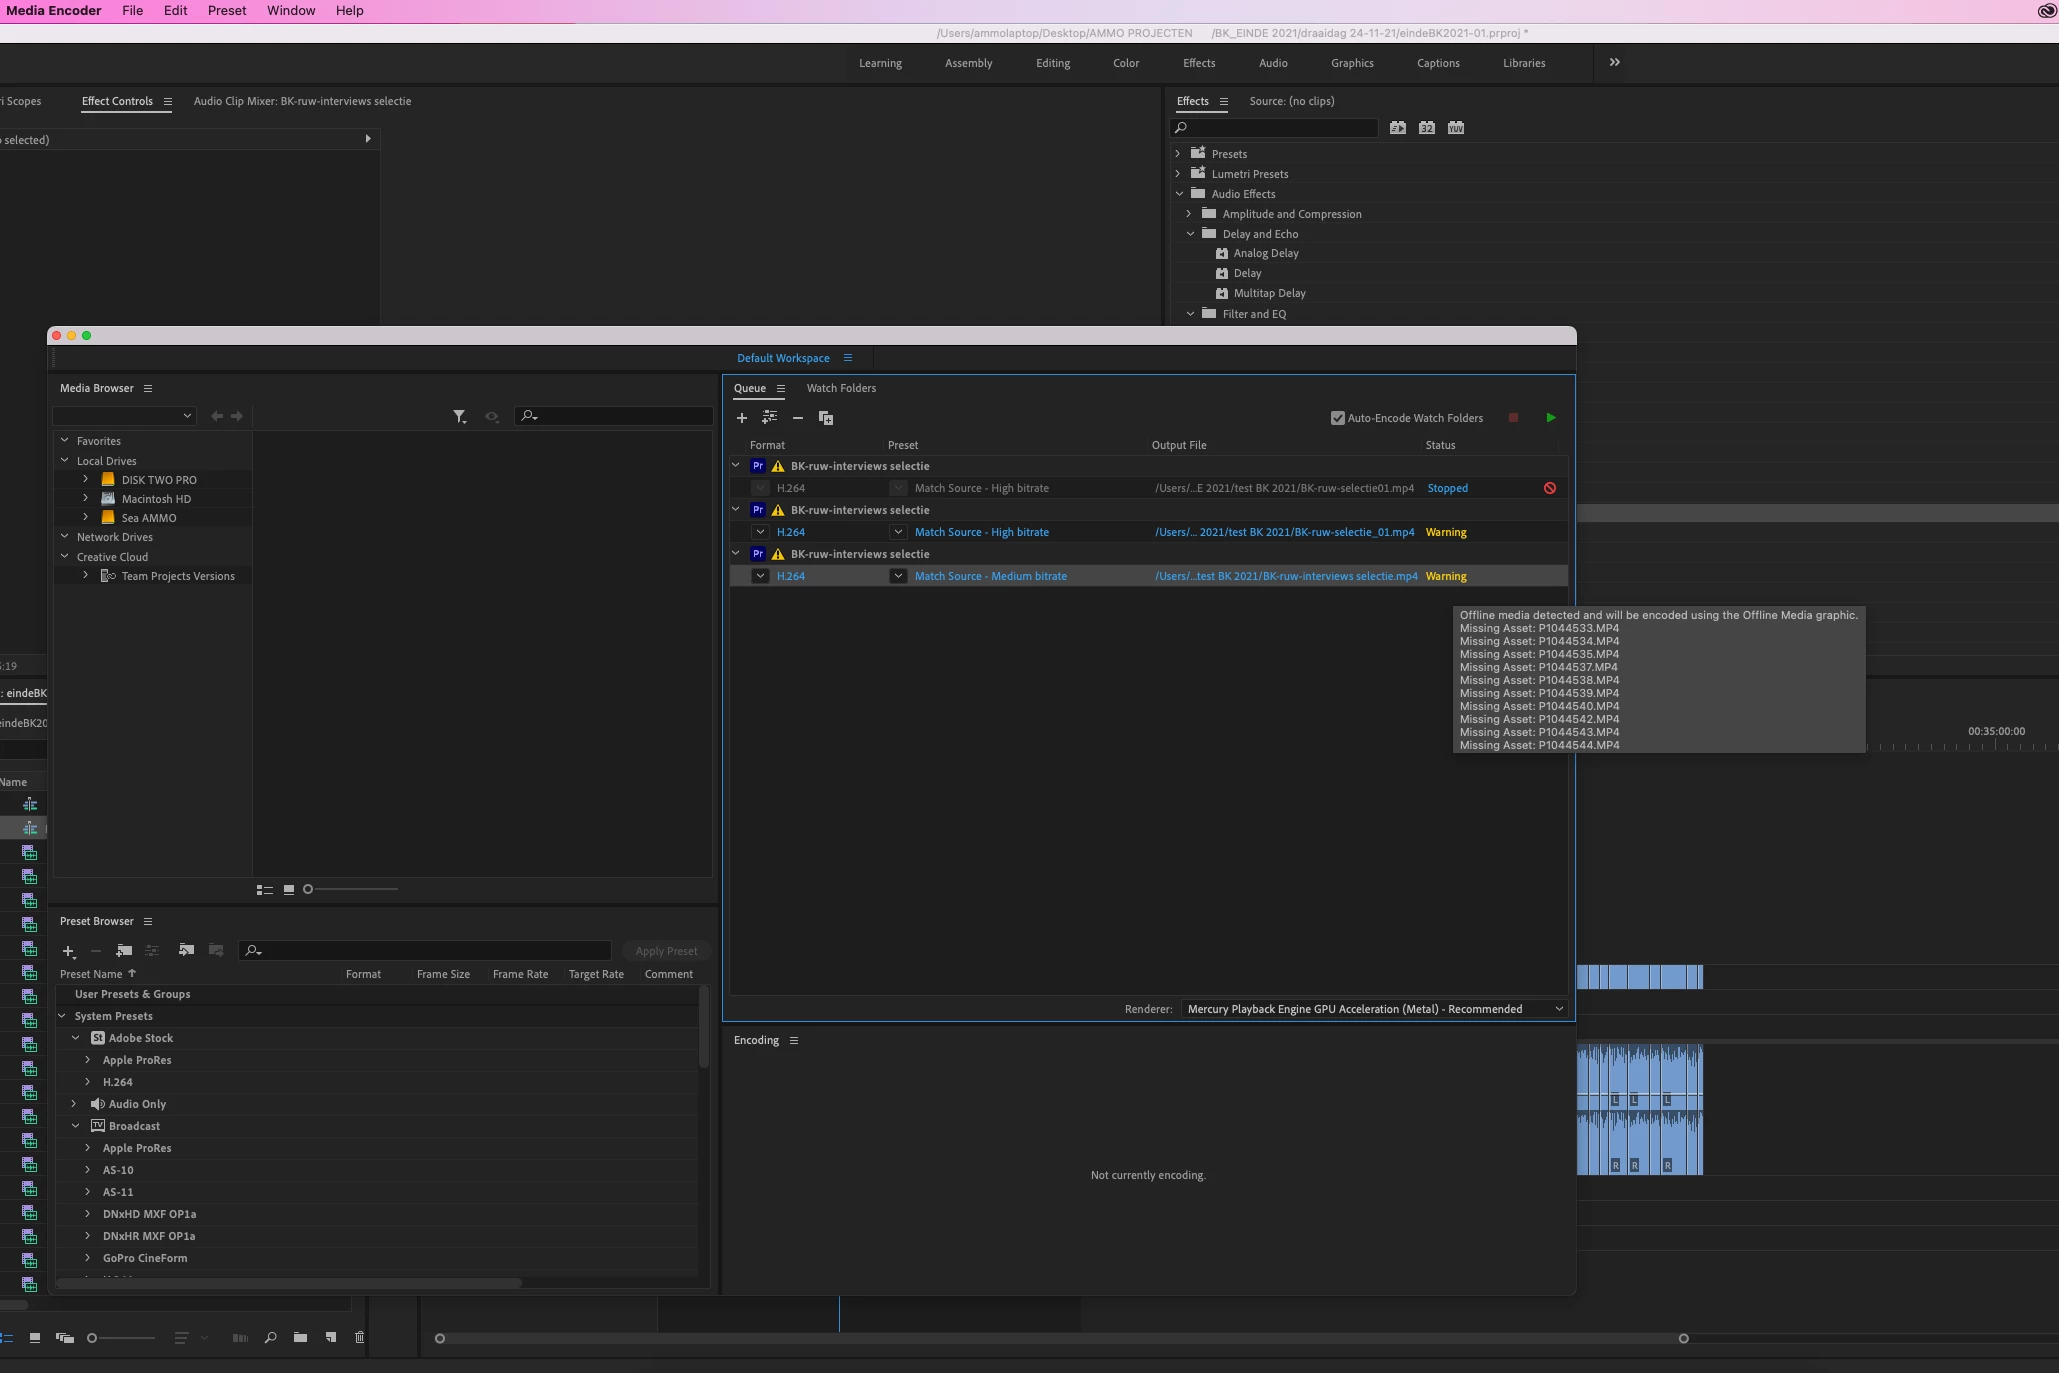Click the Media Browser thumbnail size slider
2059x1373 pixels.
point(308,889)
